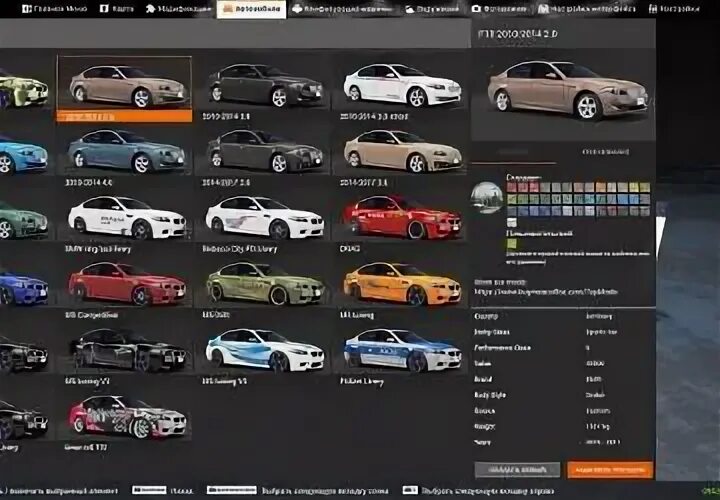Click the wide key hint badge in the bottom bar

point(231,490)
